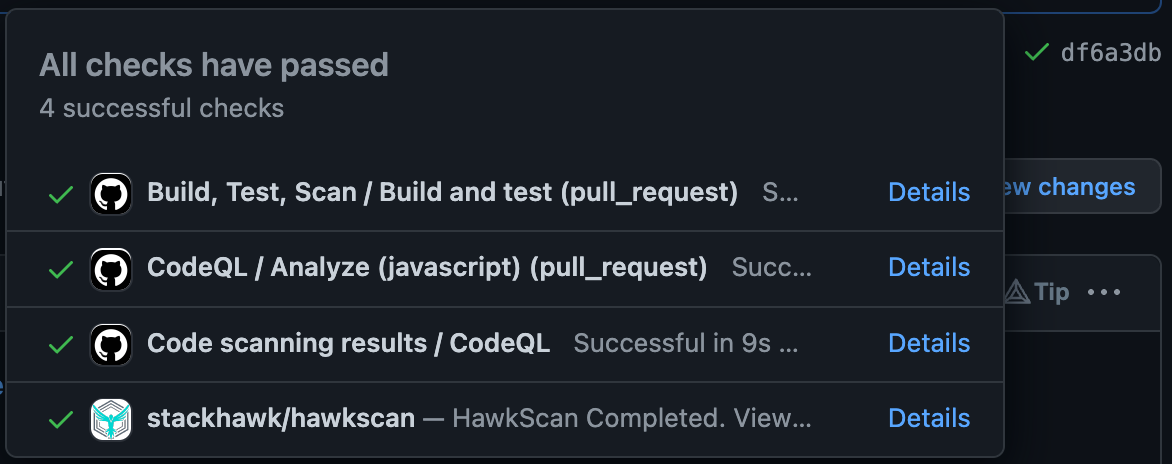Click the StackHawk hawkscan logo icon

coord(111,419)
